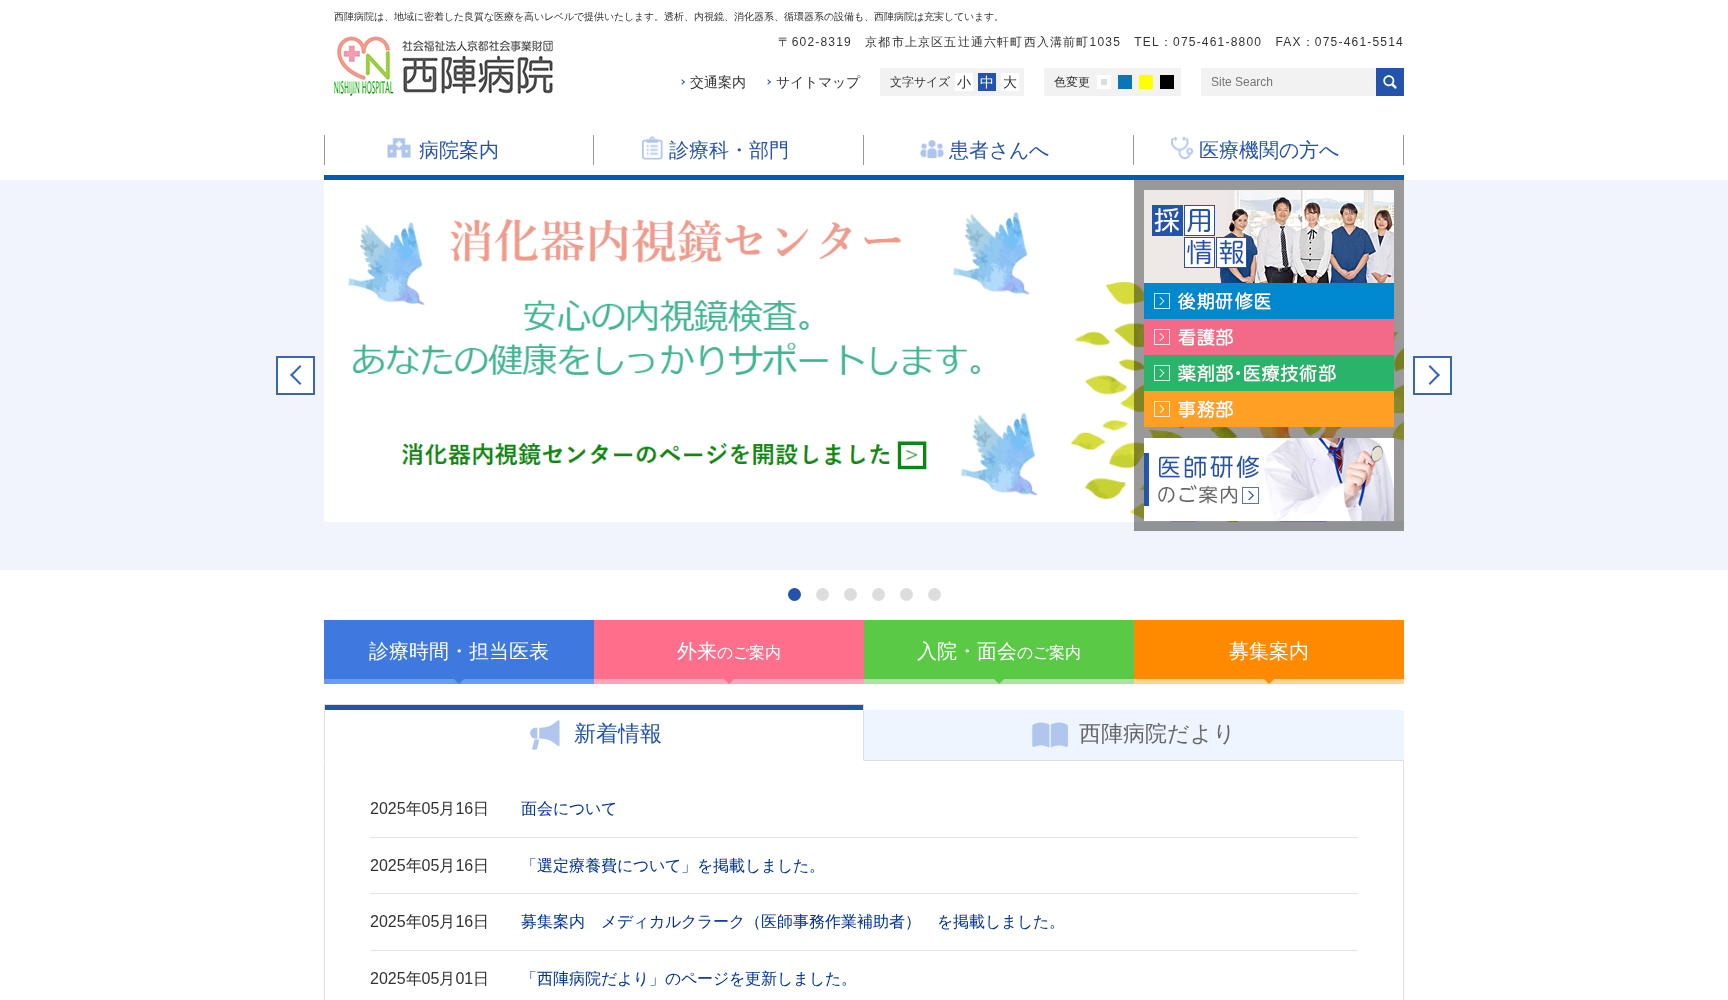Click the search magnifier icon button
This screenshot has width=1728, height=1000.
click(1389, 82)
